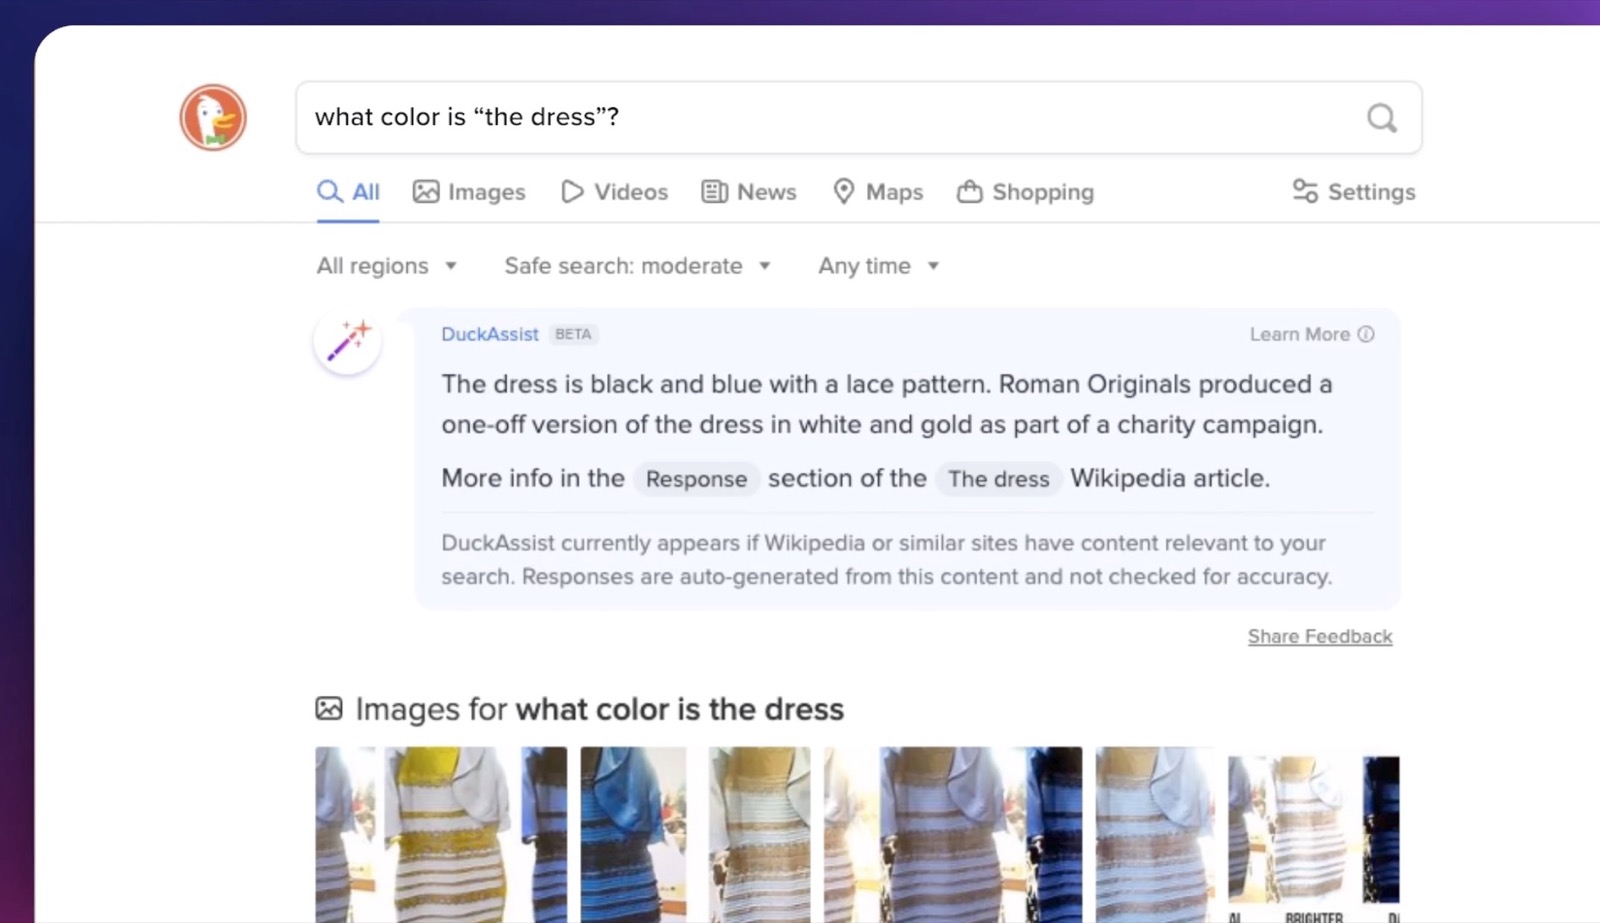Screen dimensions: 1600x923
Task: Click the search box with the dress query
Action: click(859, 118)
